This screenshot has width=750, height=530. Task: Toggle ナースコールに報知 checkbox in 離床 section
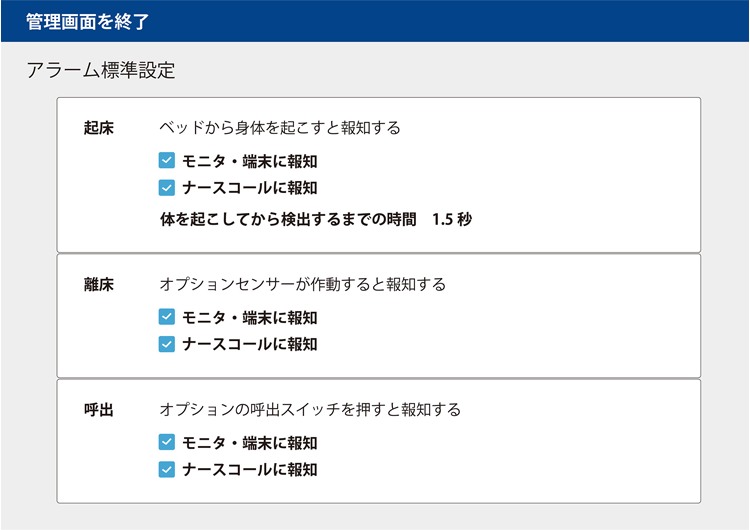(167, 344)
